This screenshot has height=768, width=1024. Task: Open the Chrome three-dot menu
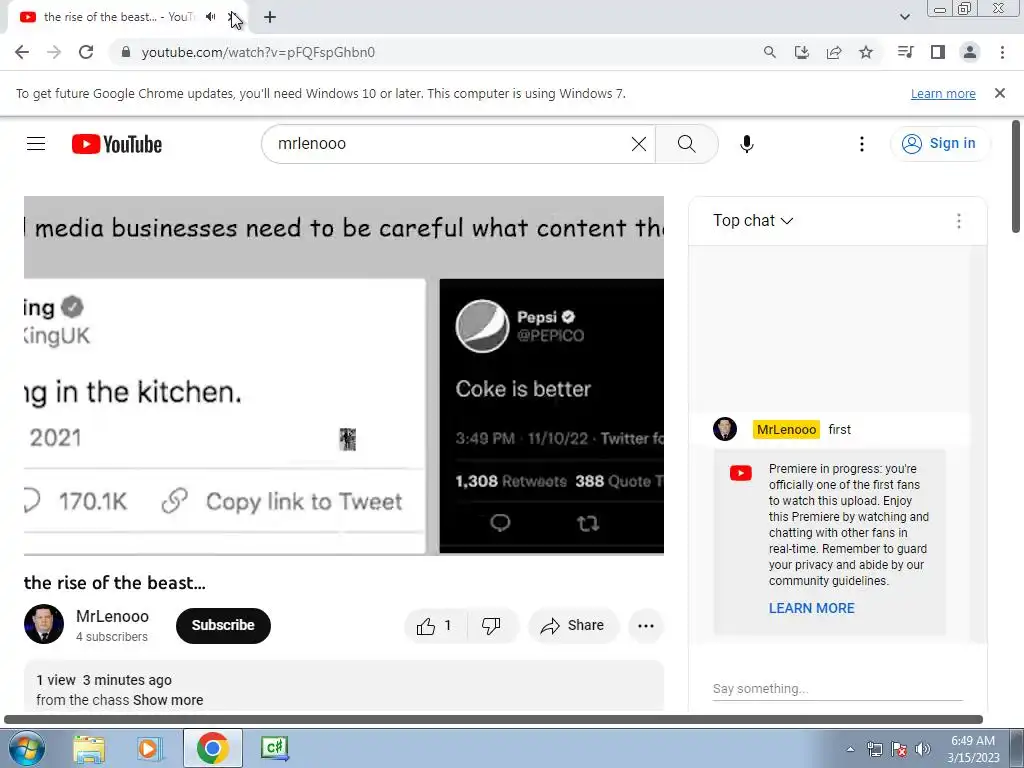(1002, 52)
